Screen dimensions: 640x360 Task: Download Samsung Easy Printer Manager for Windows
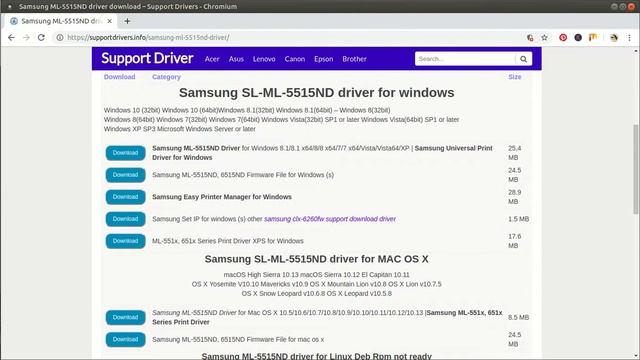pyautogui.click(x=125, y=197)
